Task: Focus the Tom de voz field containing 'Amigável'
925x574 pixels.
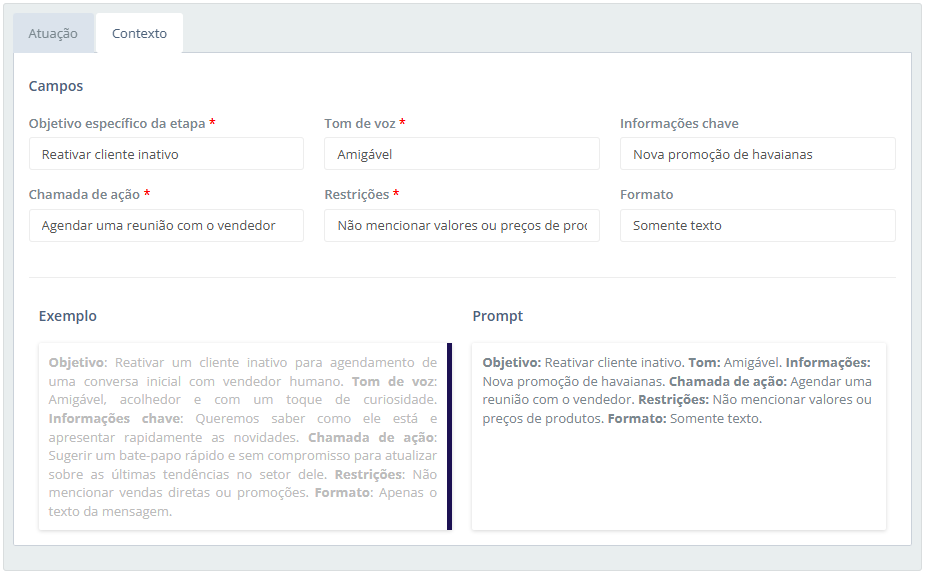Action: [461, 154]
